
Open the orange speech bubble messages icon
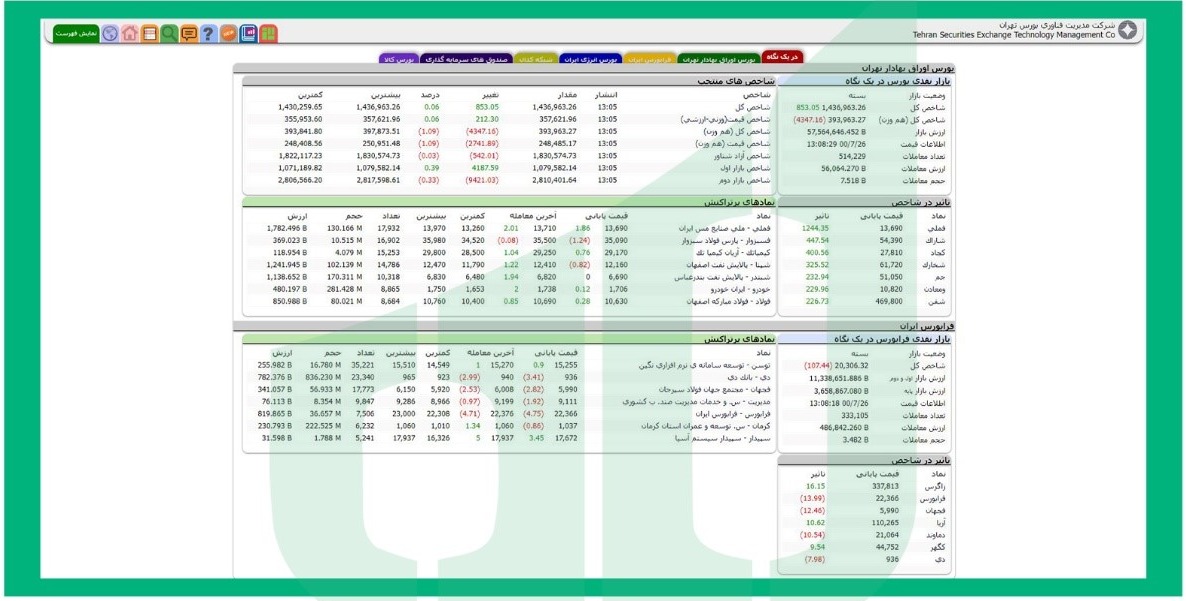pyautogui.click(x=189, y=33)
